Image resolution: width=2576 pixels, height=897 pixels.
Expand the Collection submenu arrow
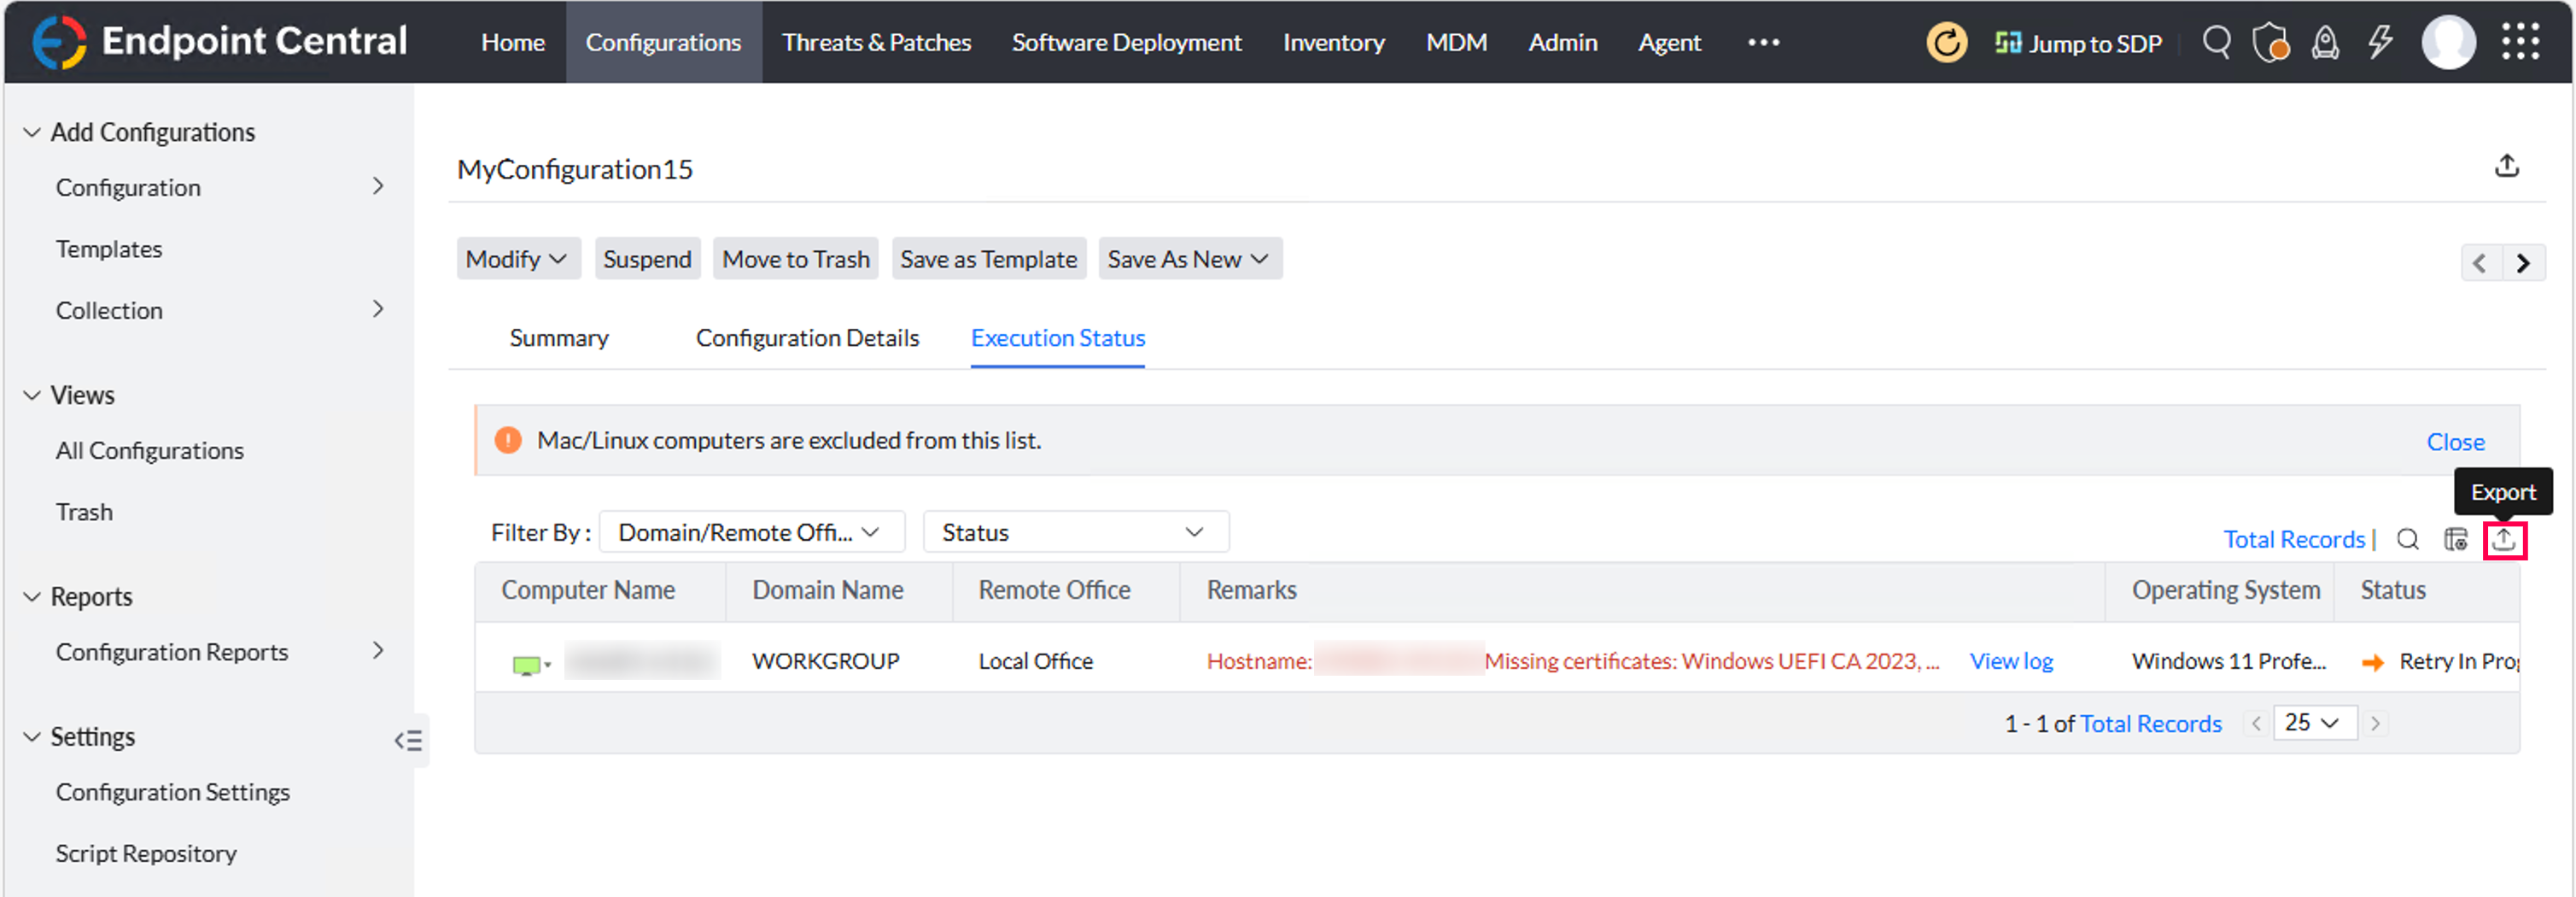click(378, 310)
